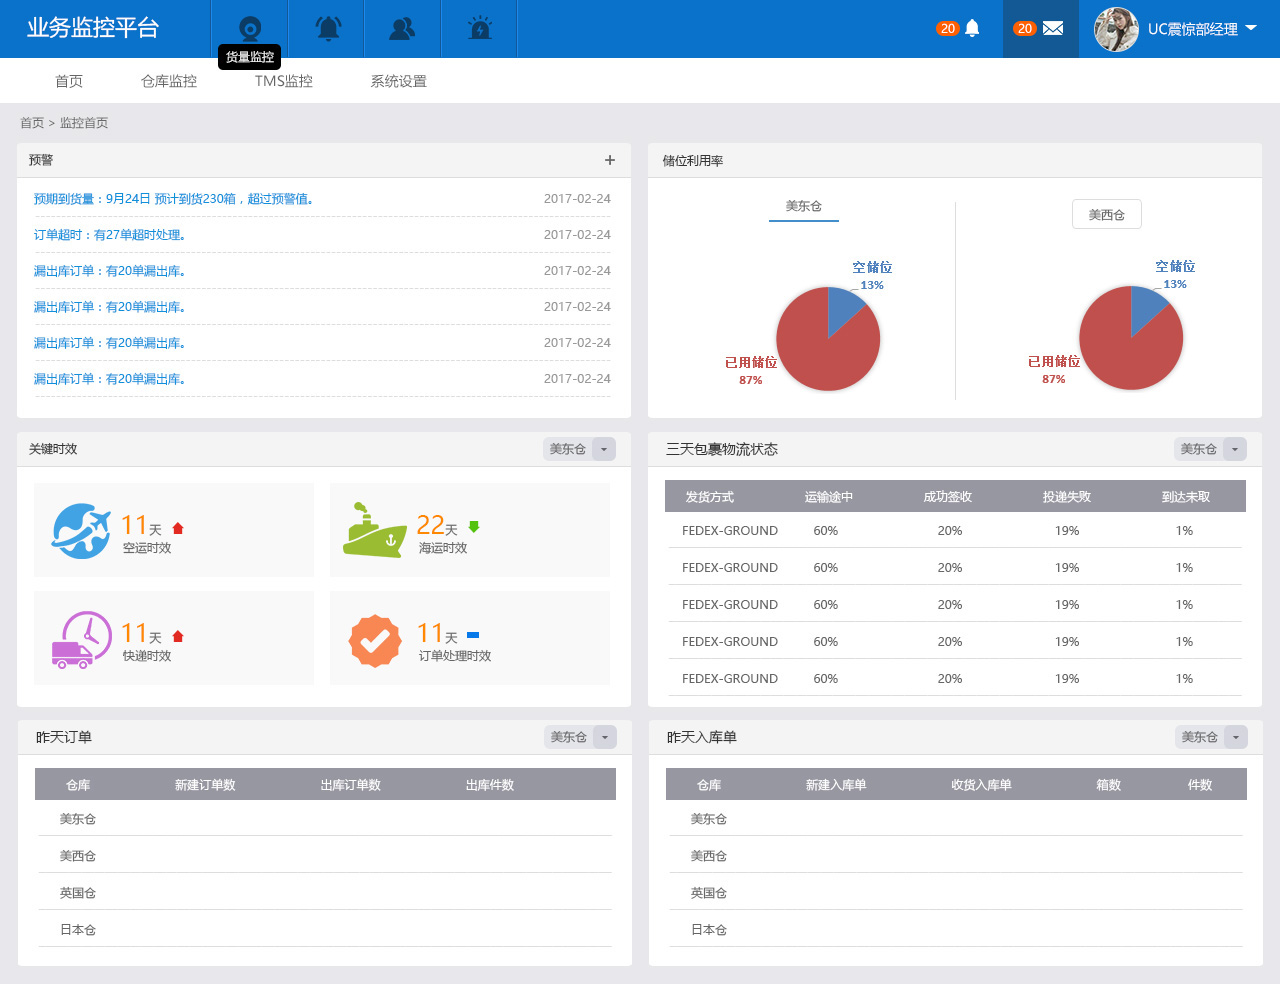View notifications with the bell badge 20
1280x984 pixels.
point(958,28)
